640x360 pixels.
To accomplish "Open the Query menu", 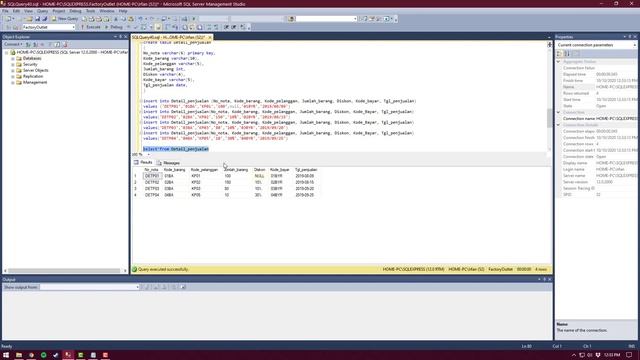I will click(x=42, y=11).
